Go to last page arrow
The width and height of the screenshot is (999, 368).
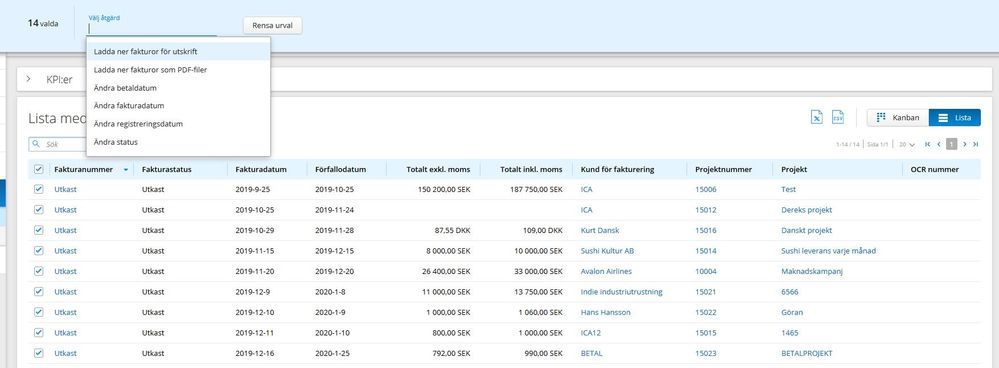975,145
